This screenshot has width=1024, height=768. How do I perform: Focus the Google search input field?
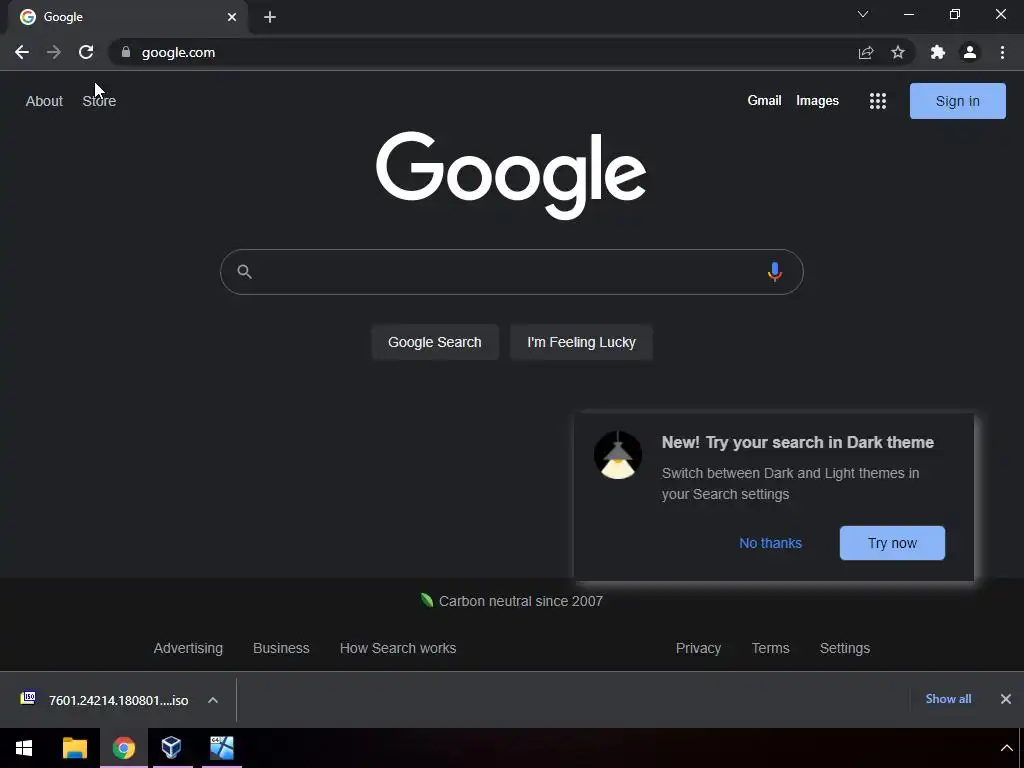point(509,272)
